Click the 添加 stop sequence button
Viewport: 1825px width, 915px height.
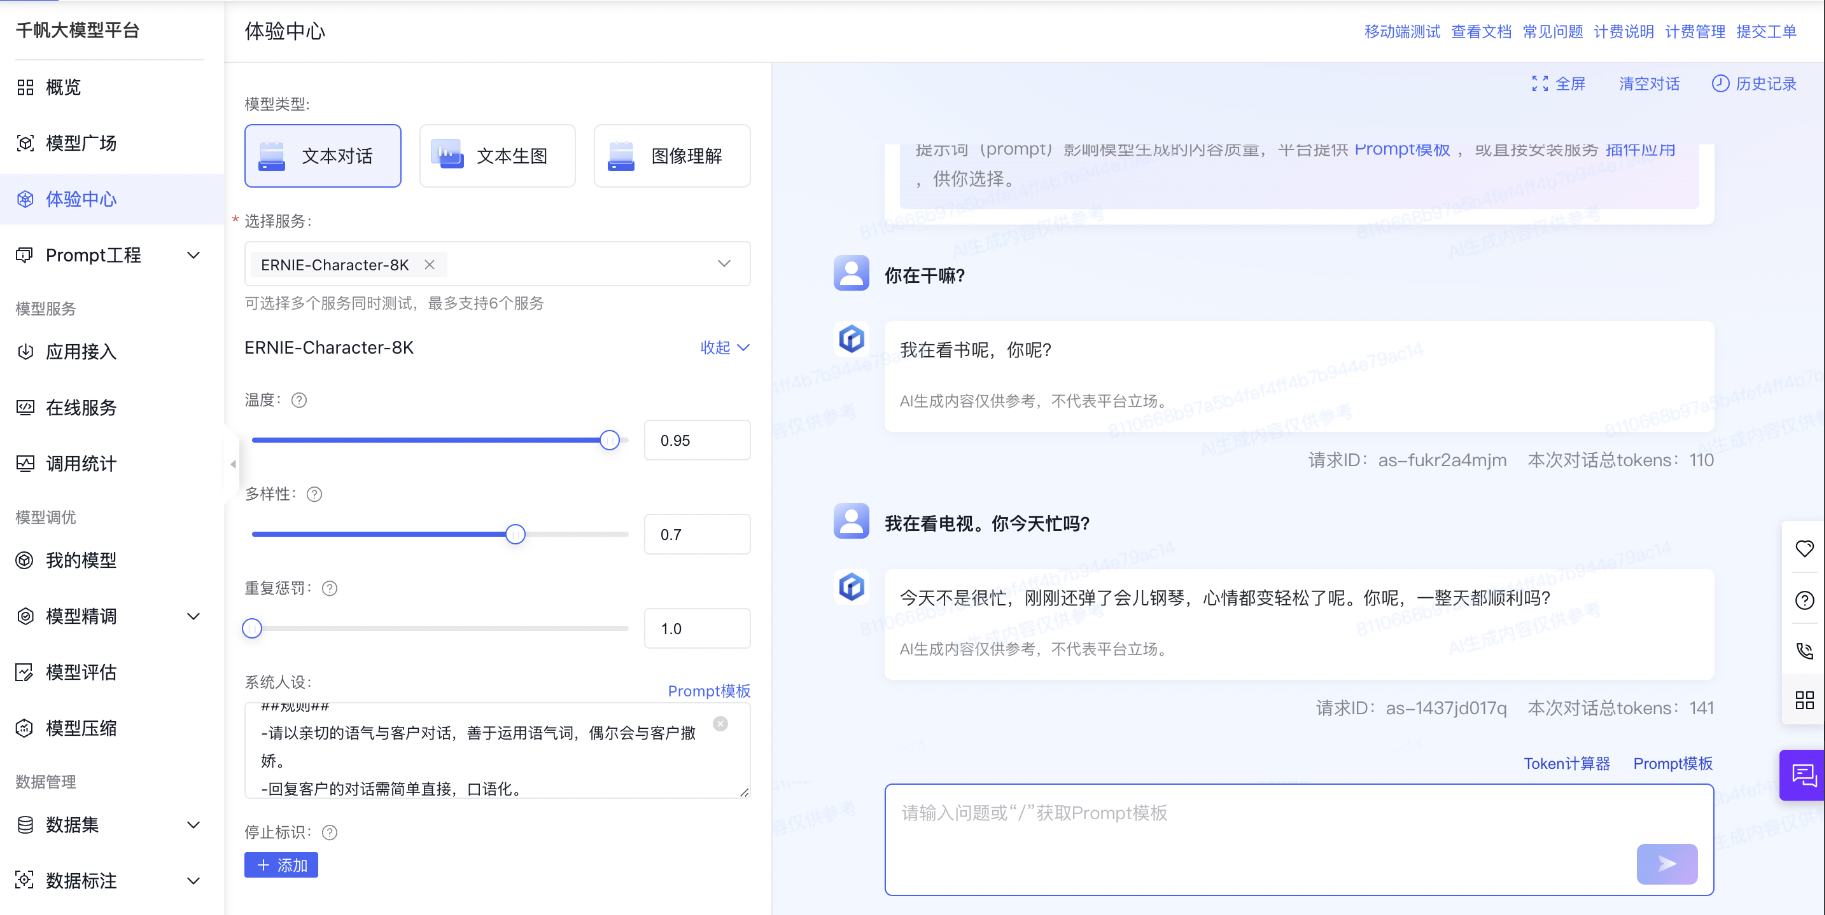(281, 865)
